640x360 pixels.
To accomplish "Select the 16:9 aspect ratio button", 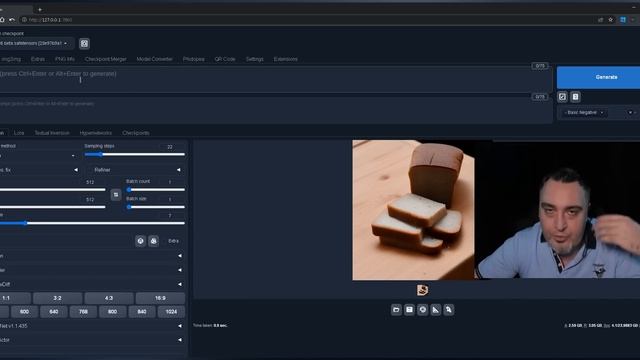I will (x=160, y=298).
